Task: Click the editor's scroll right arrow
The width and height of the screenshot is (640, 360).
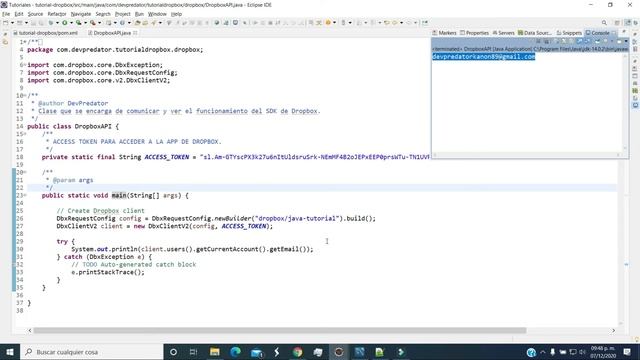Action: pyautogui.click(x=613, y=331)
